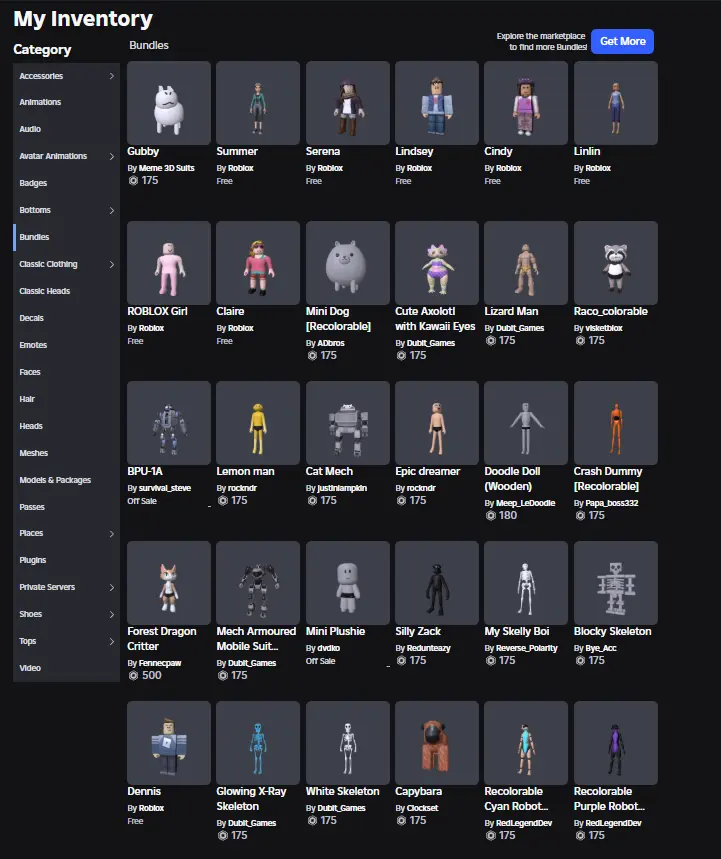Select the Serena bundle image

tap(348, 103)
